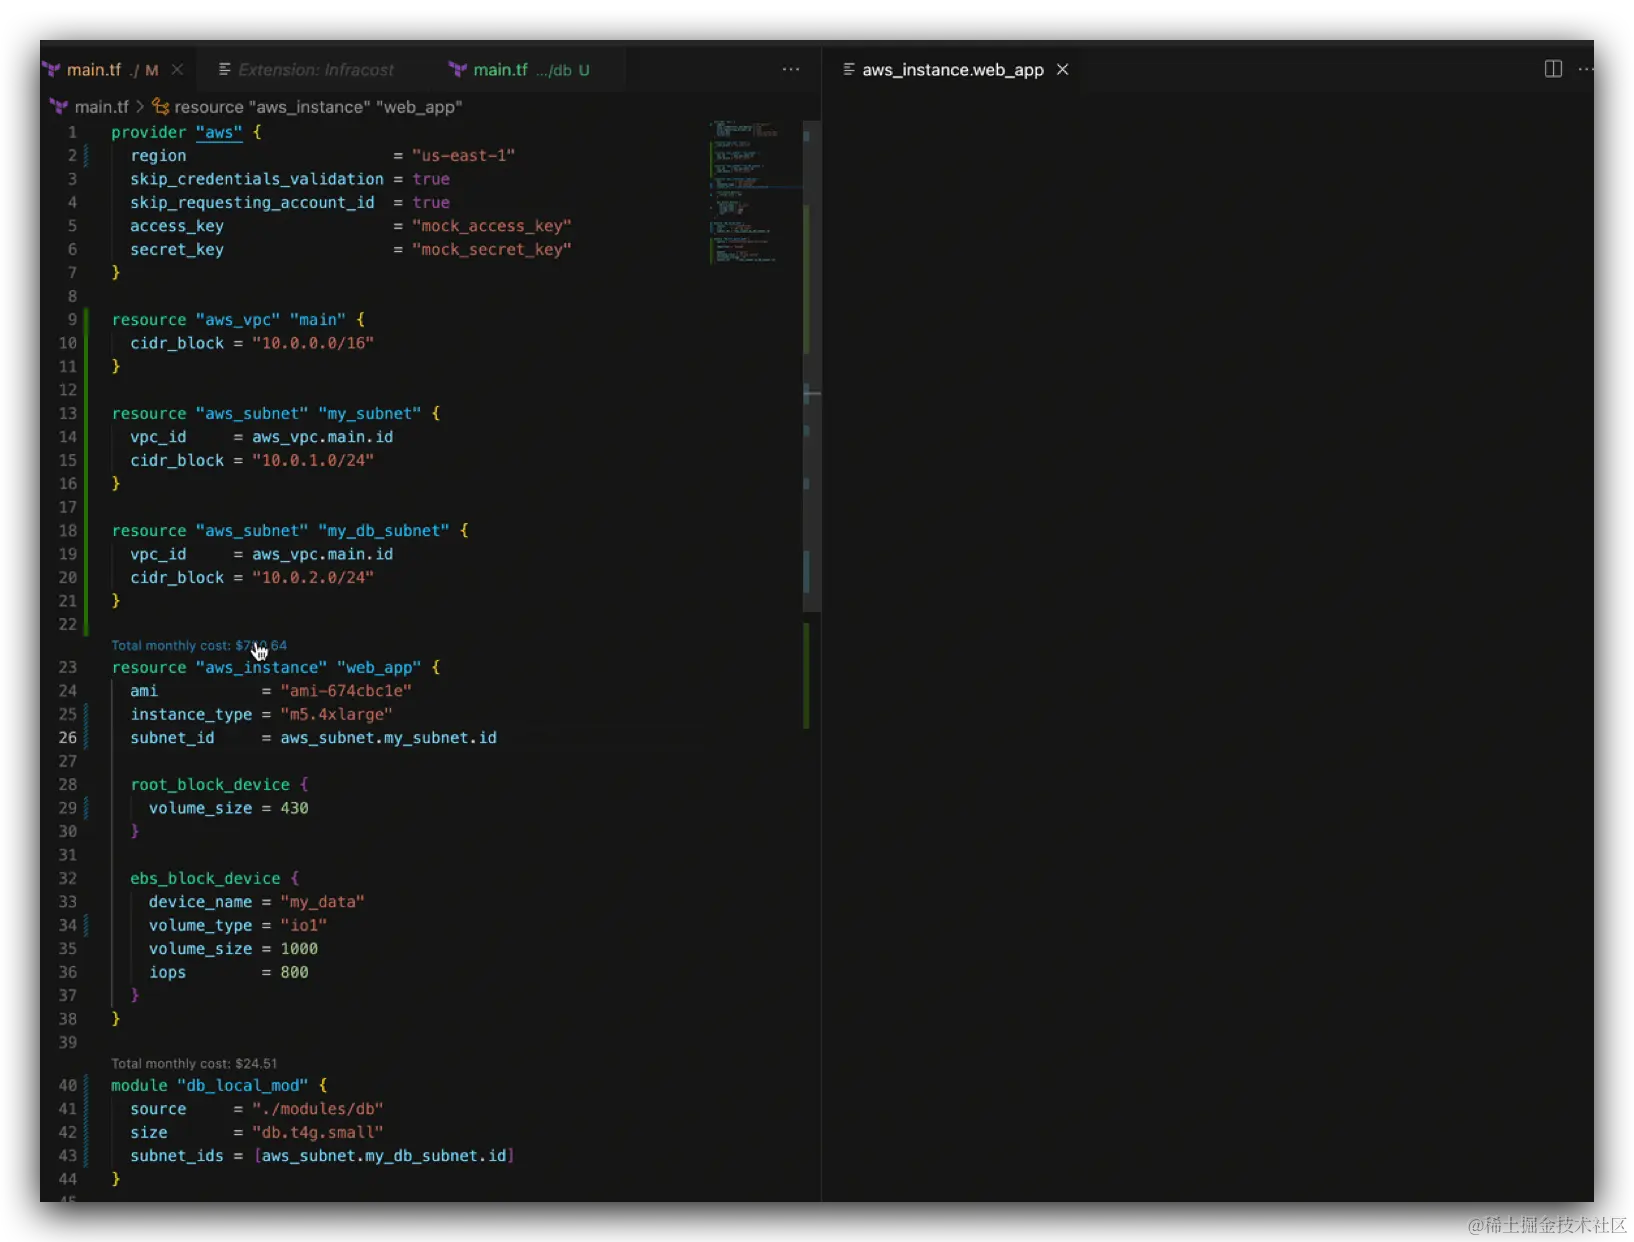Click the "10.0.0.0/16" cidr_block value
This screenshot has width=1634, height=1242.
coord(313,343)
